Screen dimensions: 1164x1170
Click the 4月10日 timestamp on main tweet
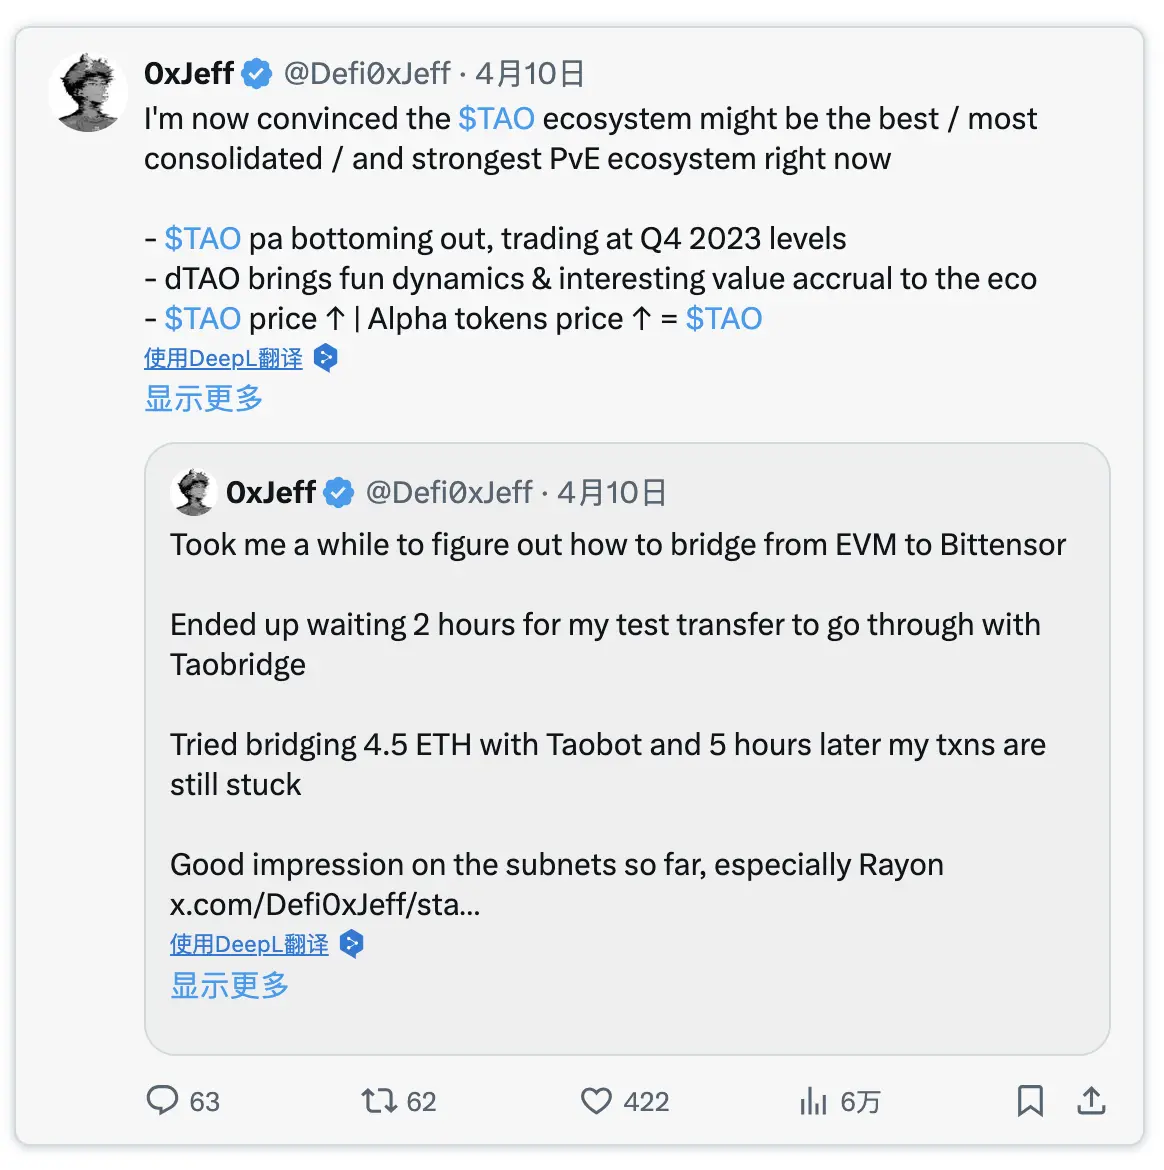pyautogui.click(x=529, y=72)
